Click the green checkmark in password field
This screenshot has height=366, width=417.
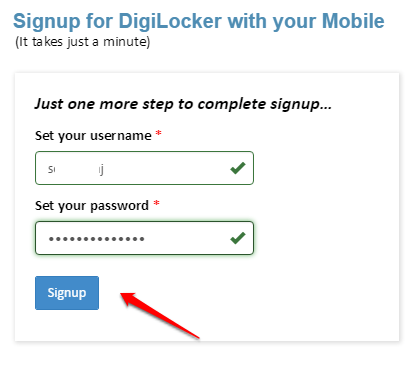click(238, 238)
